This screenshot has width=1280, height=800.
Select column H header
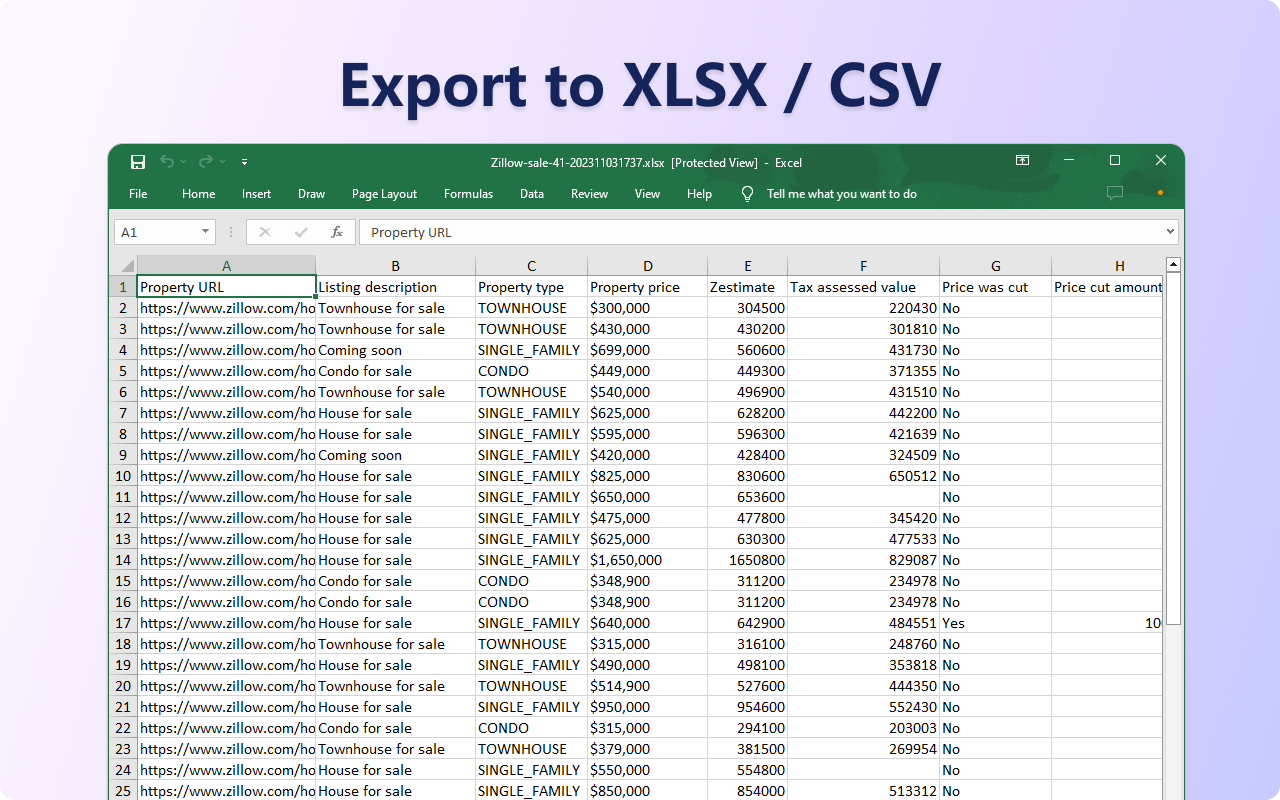point(1108,266)
